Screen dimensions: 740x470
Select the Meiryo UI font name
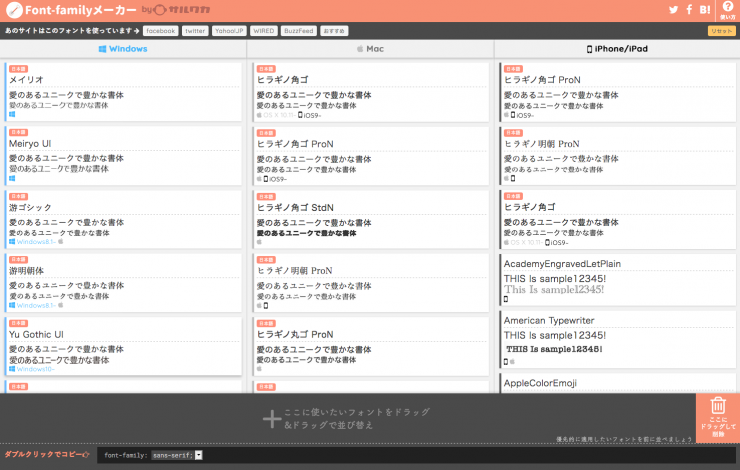pyautogui.click(x=30, y=143)
